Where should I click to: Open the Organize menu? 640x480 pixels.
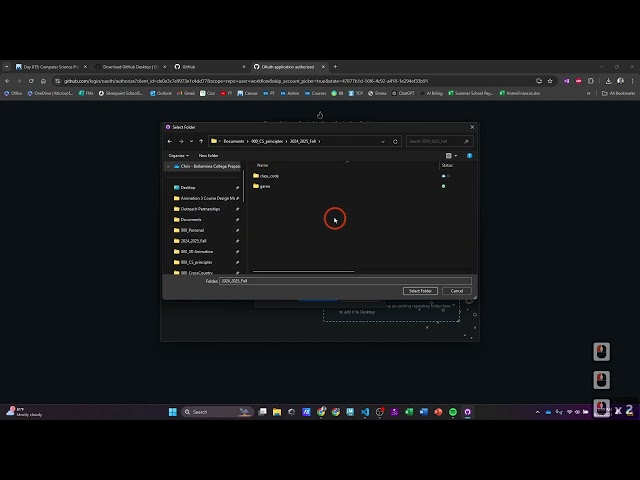click(179, 156)
